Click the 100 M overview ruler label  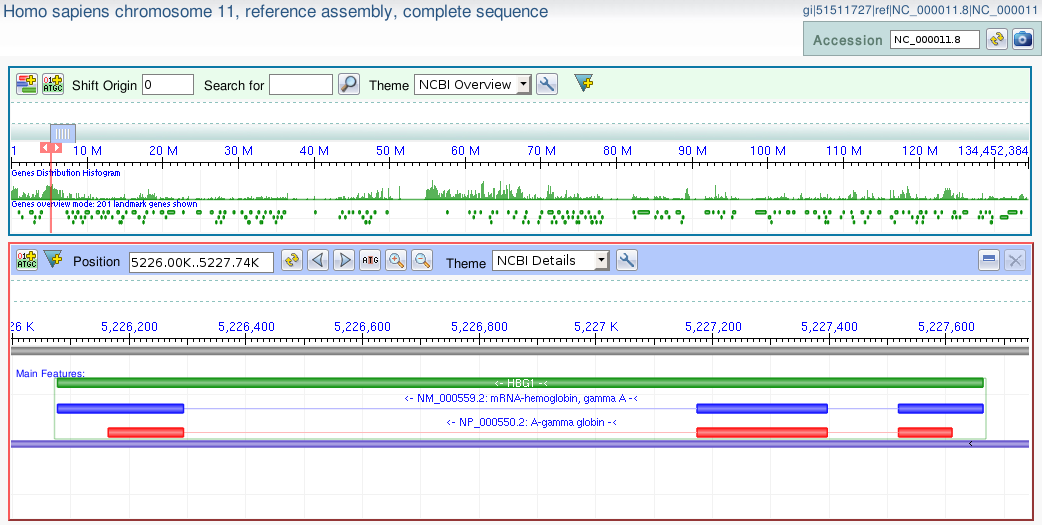point(768,151)
